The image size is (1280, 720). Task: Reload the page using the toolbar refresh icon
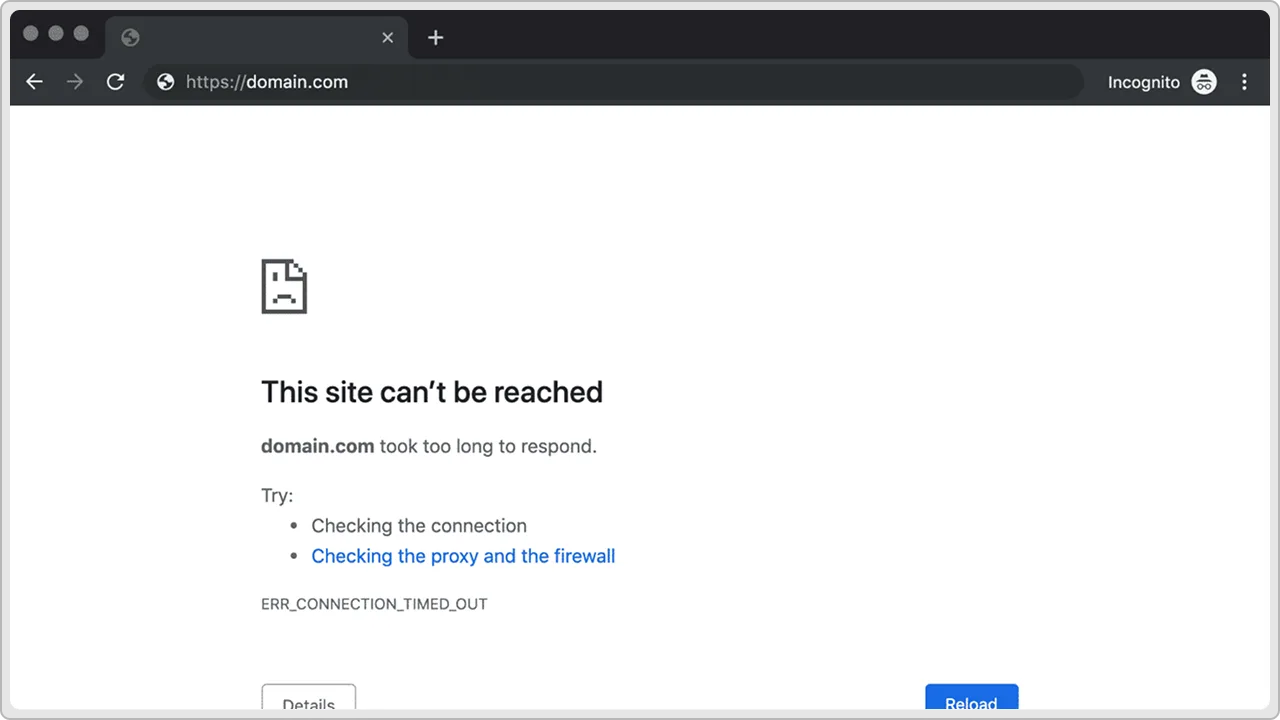point(116,82)
